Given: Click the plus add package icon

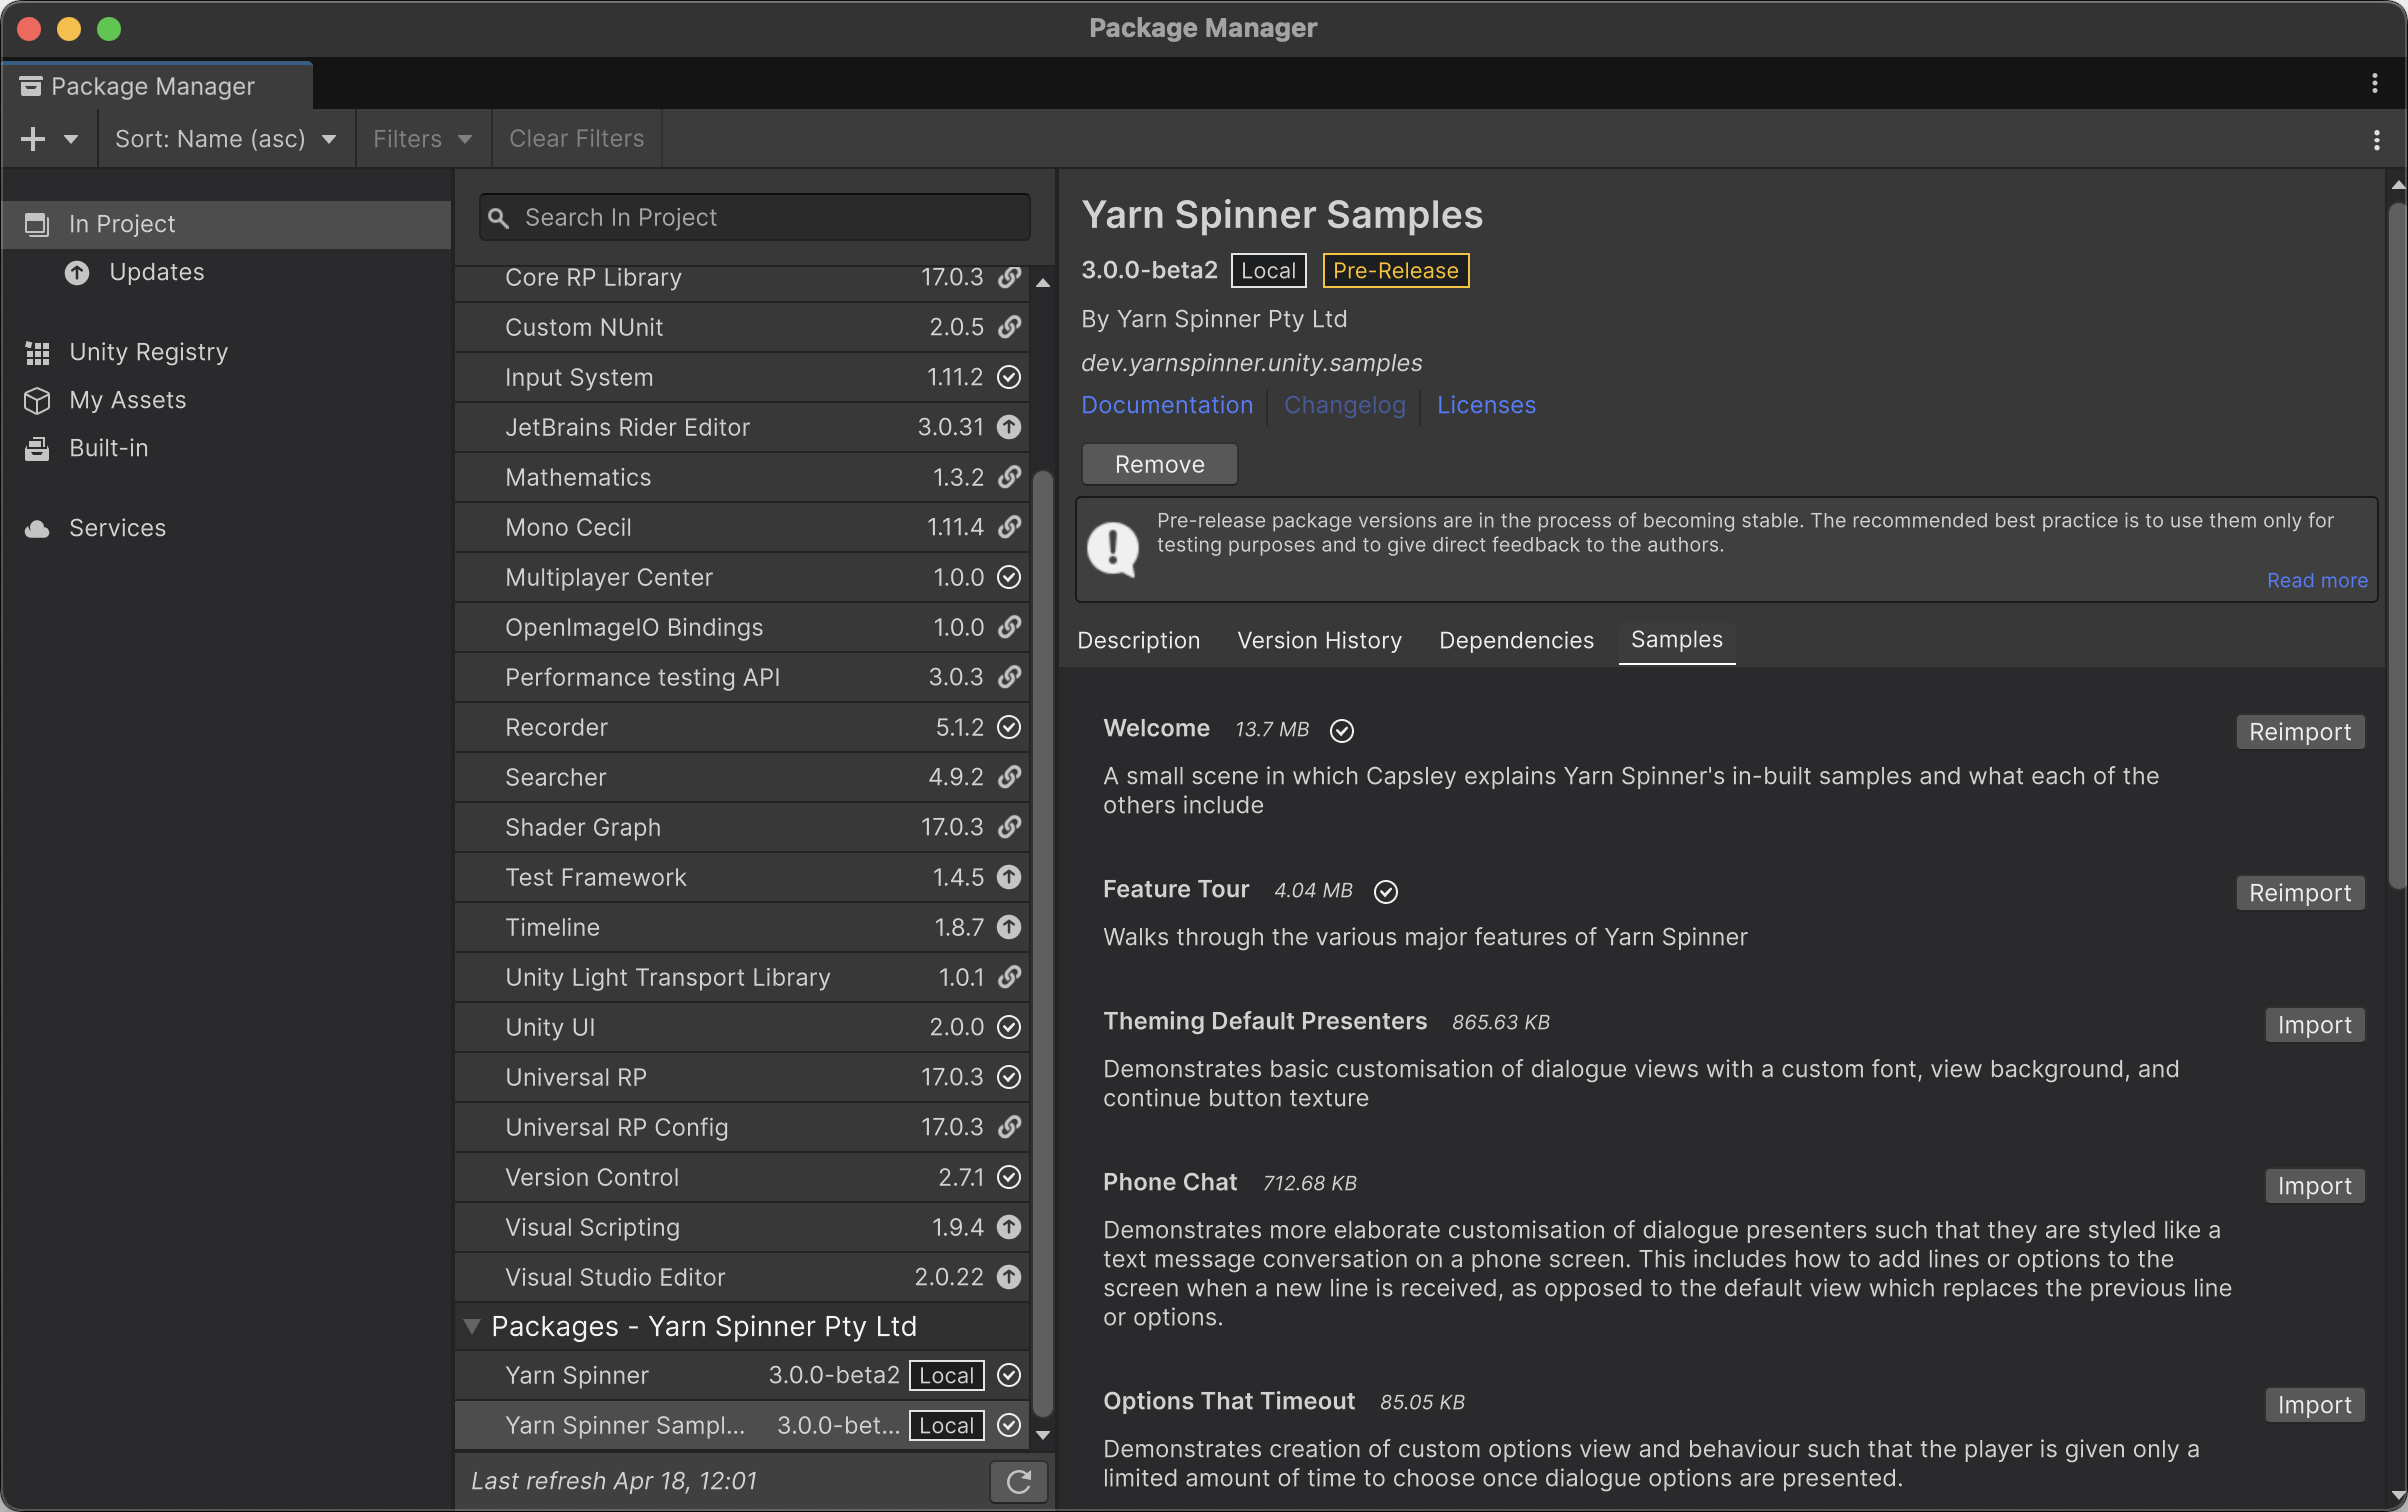Looking at the screenshot, I should click(33, 139).
